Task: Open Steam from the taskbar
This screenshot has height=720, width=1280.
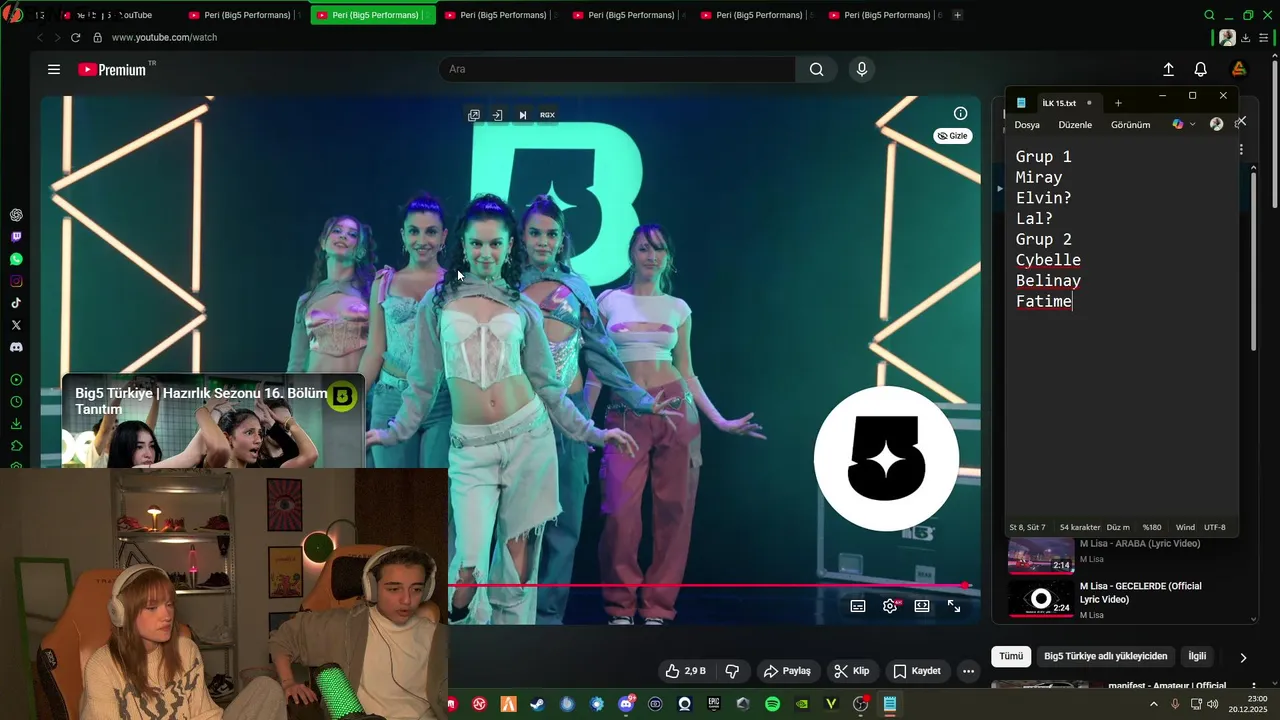Action: pyautogui.click(x=537, y=704)
